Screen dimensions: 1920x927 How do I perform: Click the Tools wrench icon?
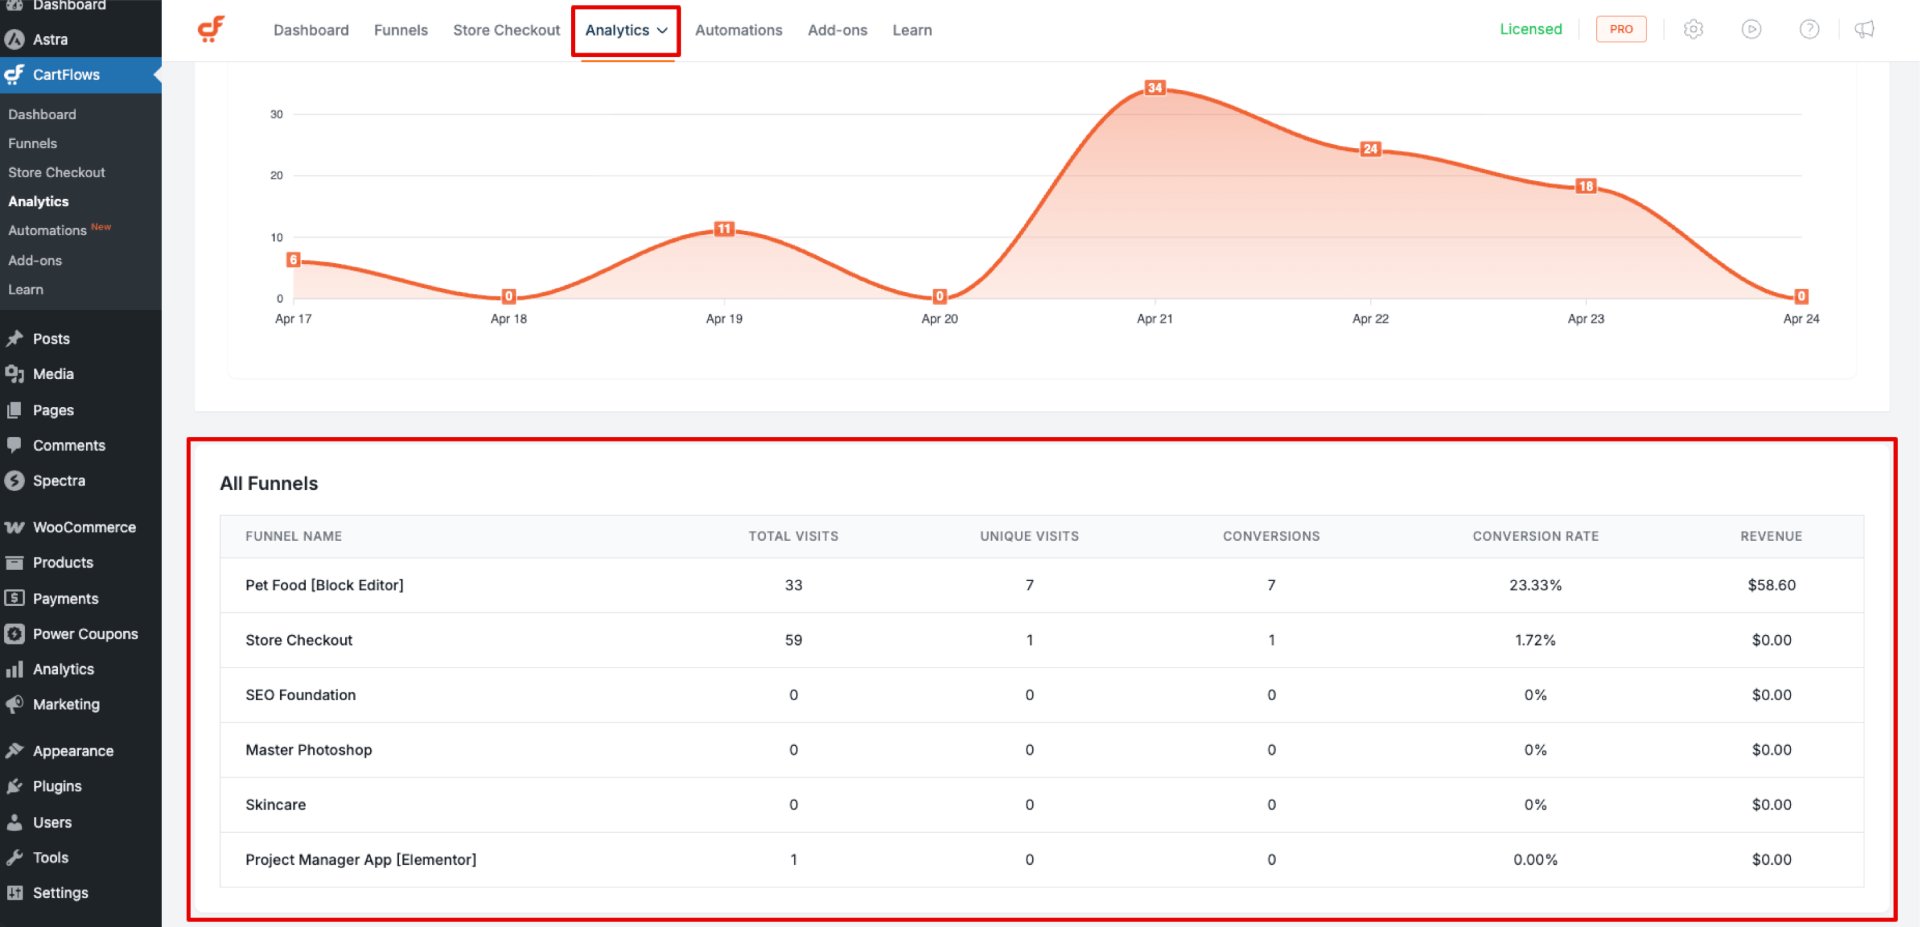(15, 857)
